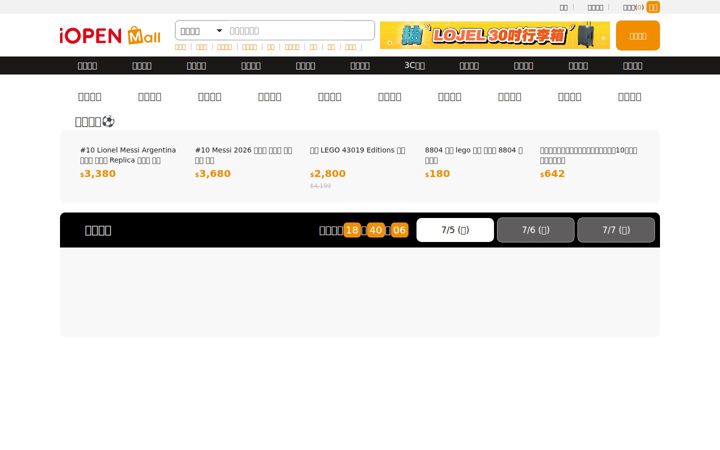Click the search keyword input field
The height and width of the screenshot is (450, 720).
[300, 31]
